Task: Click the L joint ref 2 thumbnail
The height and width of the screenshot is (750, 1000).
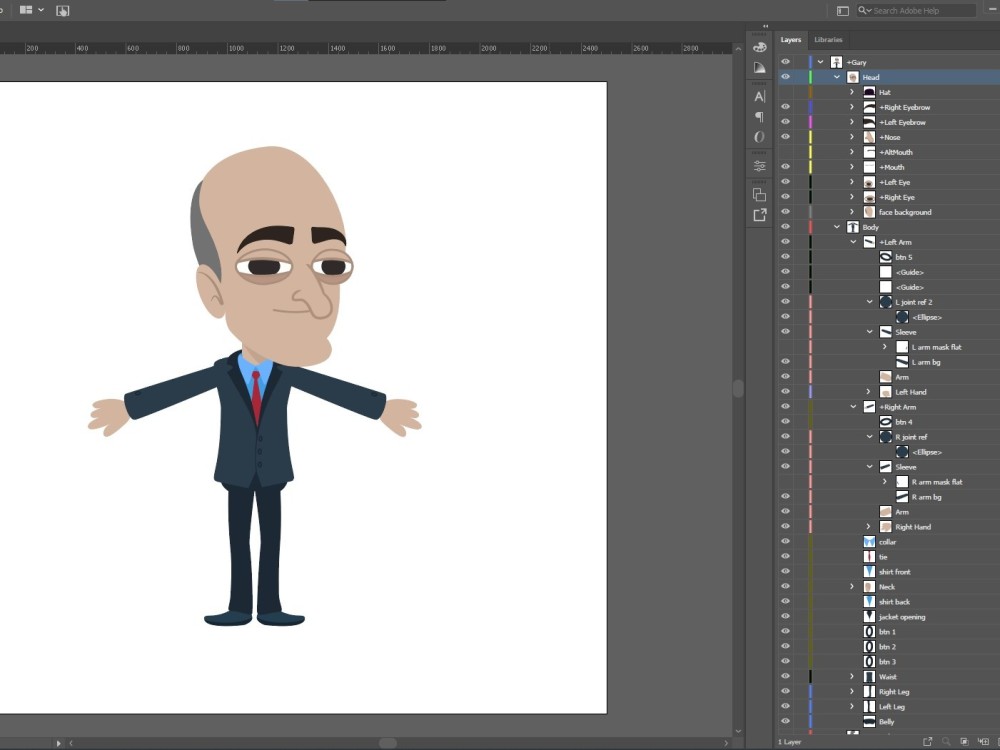Action: [x=886, y=302]
